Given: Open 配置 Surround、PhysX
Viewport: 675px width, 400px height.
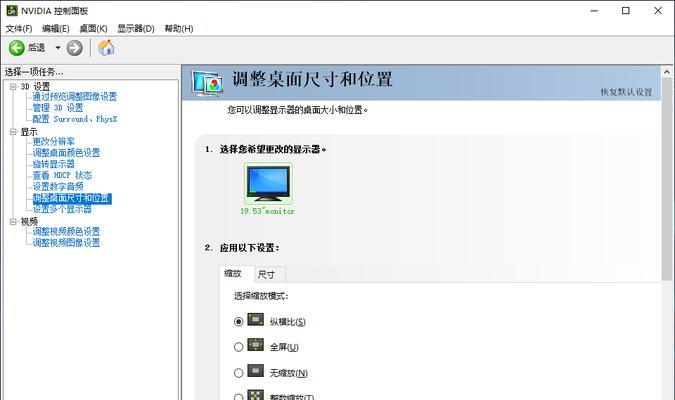Looking at the screenshot, I should click(75, 119).
